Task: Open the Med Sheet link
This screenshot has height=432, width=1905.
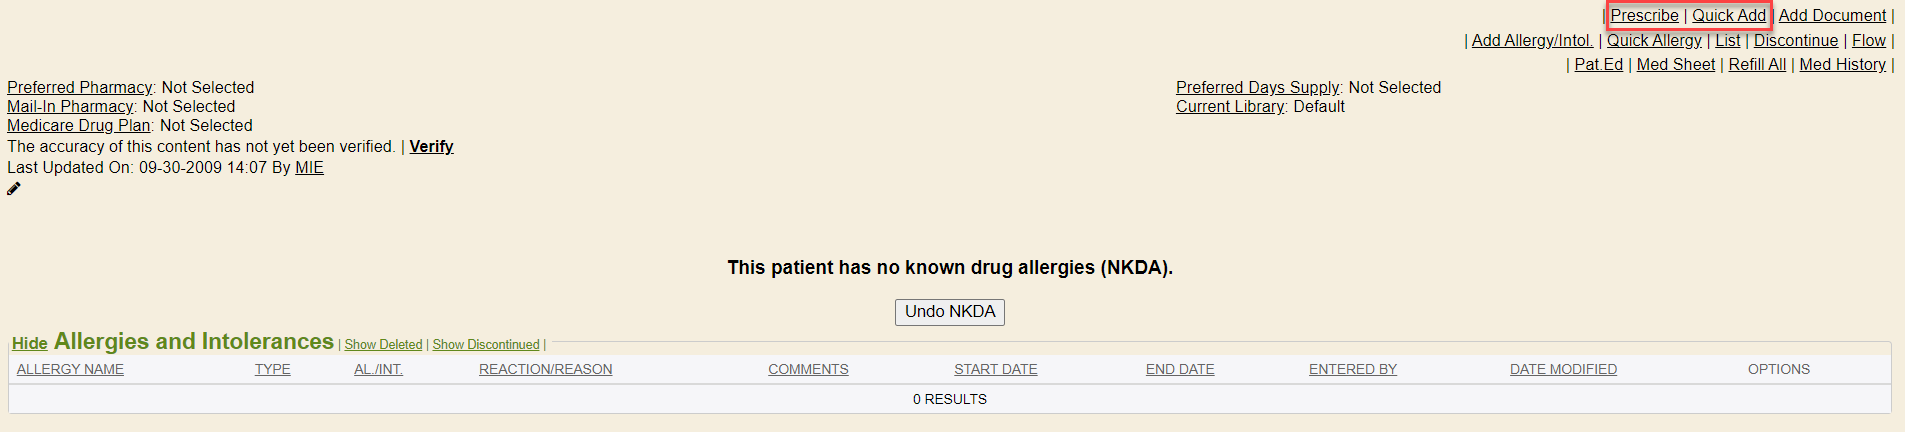Action: [x=1675, y=65]
